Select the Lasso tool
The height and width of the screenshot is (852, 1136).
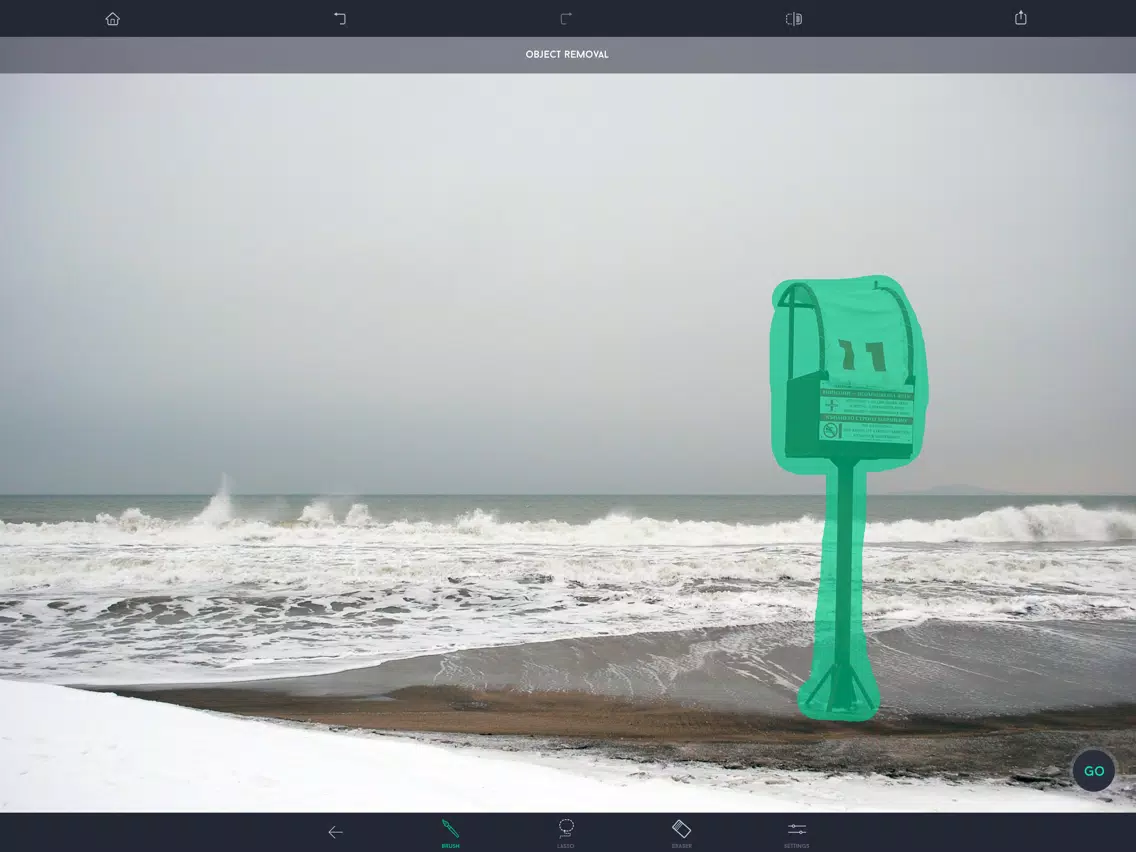pos(566,833)
